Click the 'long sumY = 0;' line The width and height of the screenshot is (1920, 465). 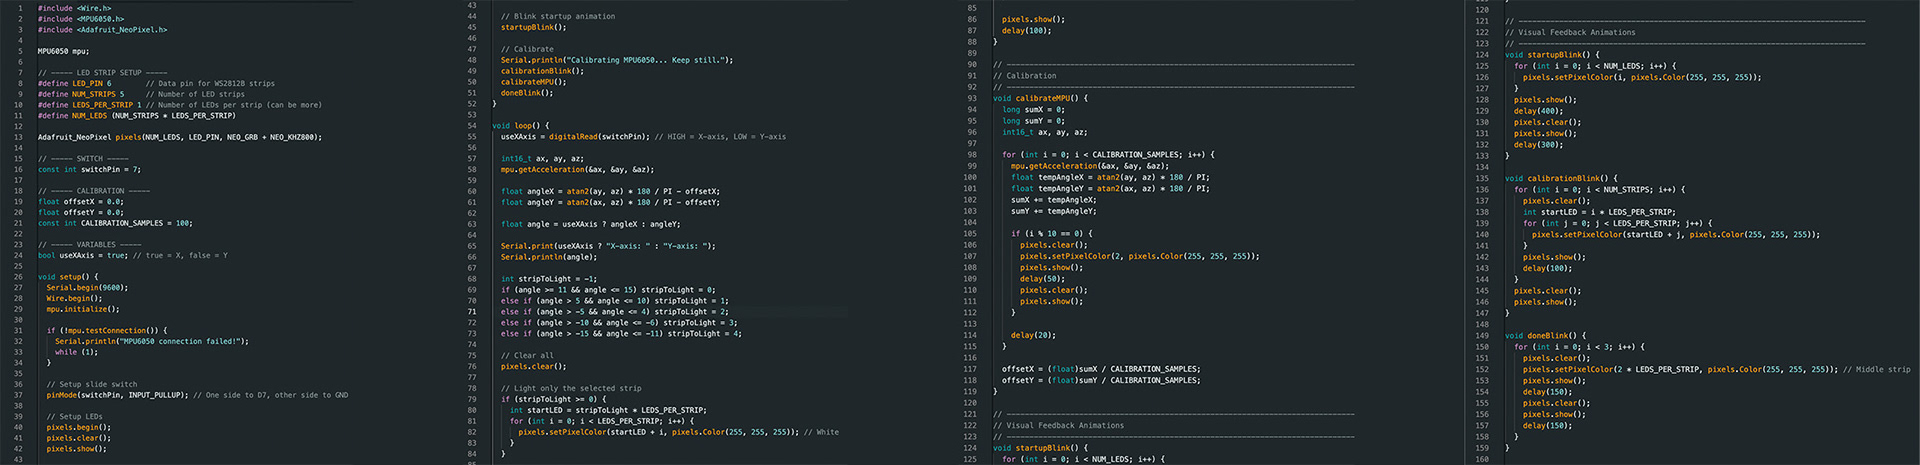click(x=1032, y=121)
